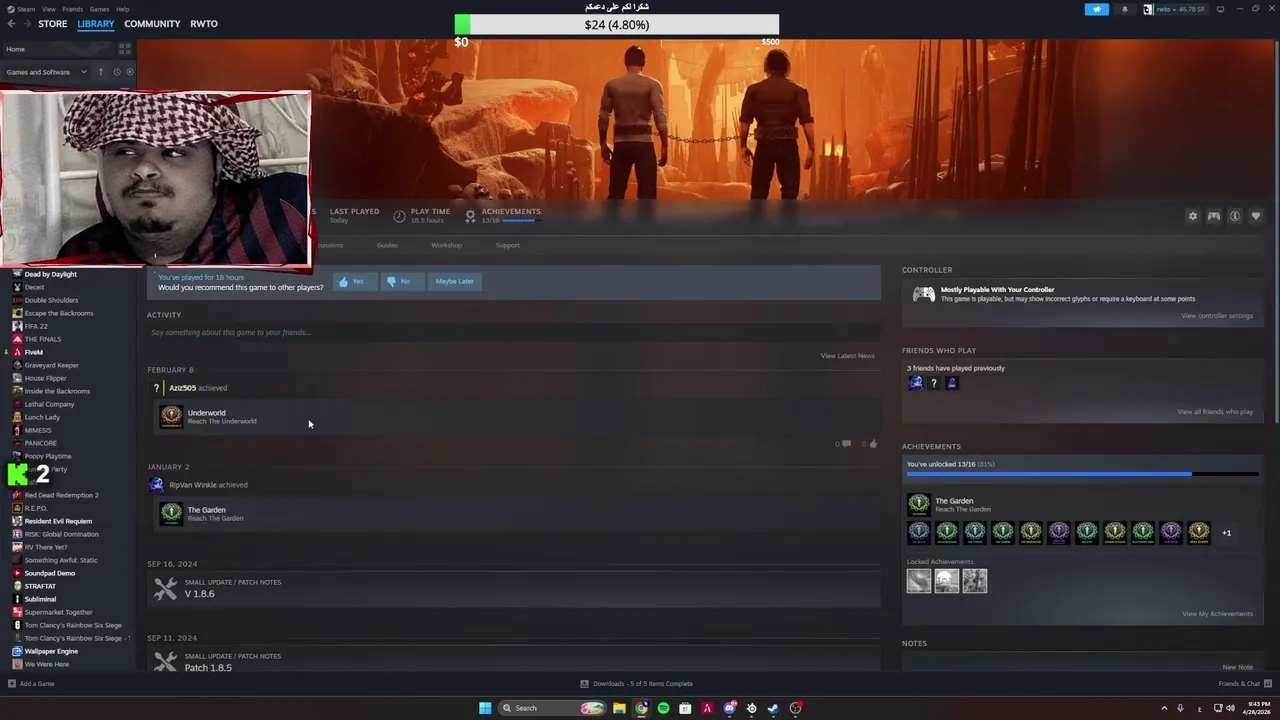Open the Windows Start menu
This screenshot has width=1280, height=720.
pyautogui.click(x=485, y=708)
